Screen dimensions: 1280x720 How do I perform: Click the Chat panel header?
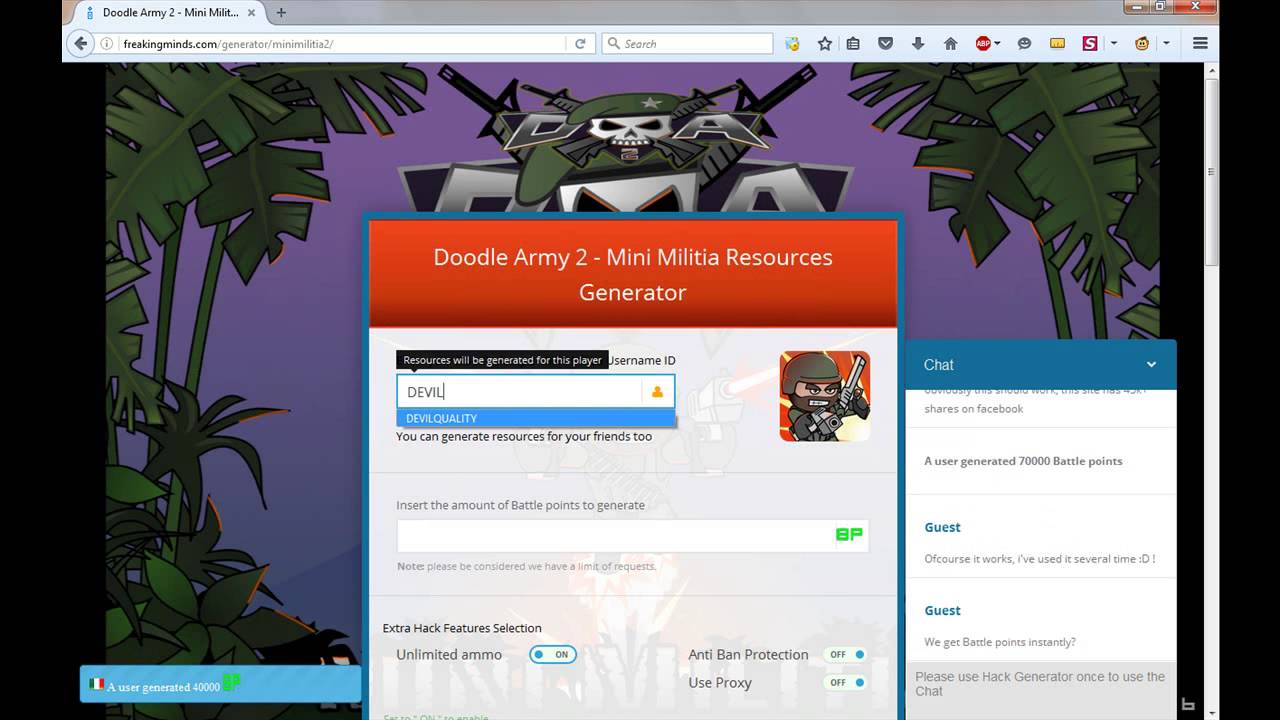pyautogui.click(x=1041, y=365)
